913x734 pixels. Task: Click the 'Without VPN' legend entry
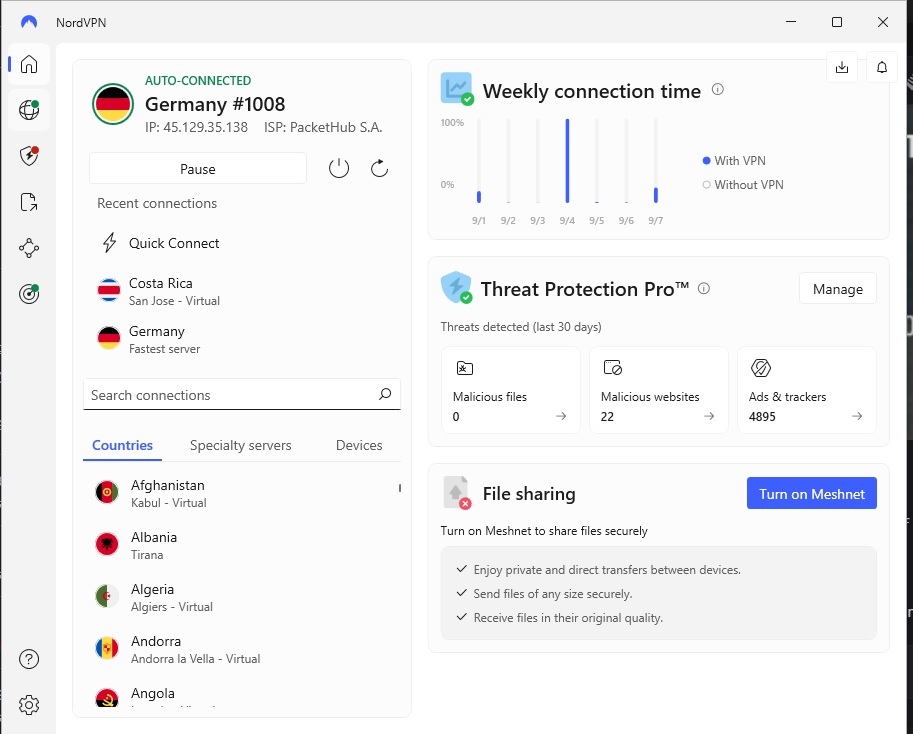743,185
